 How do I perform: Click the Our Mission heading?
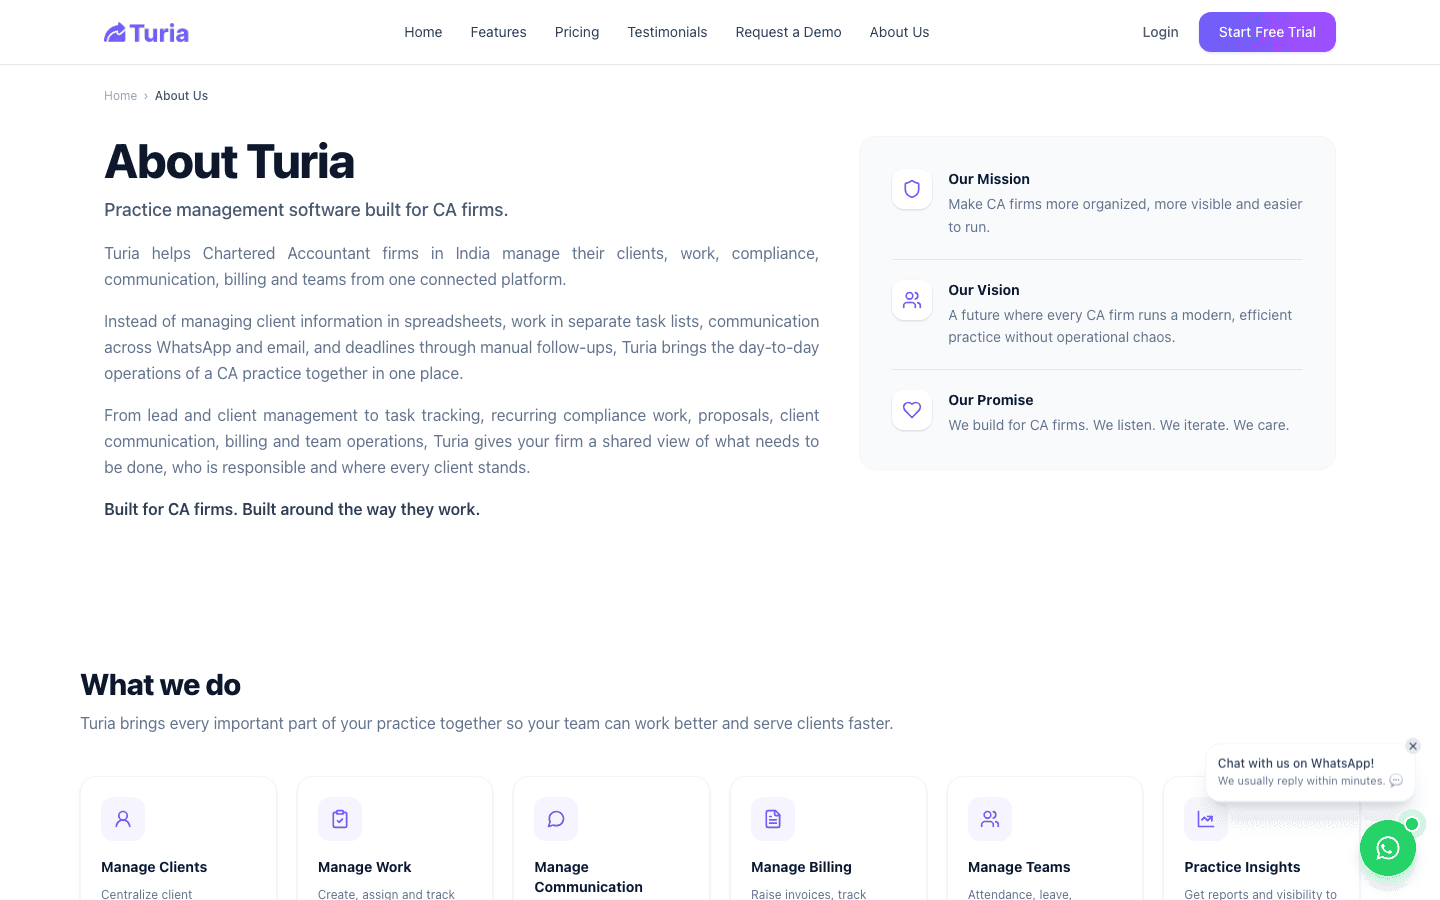(989, 179)
